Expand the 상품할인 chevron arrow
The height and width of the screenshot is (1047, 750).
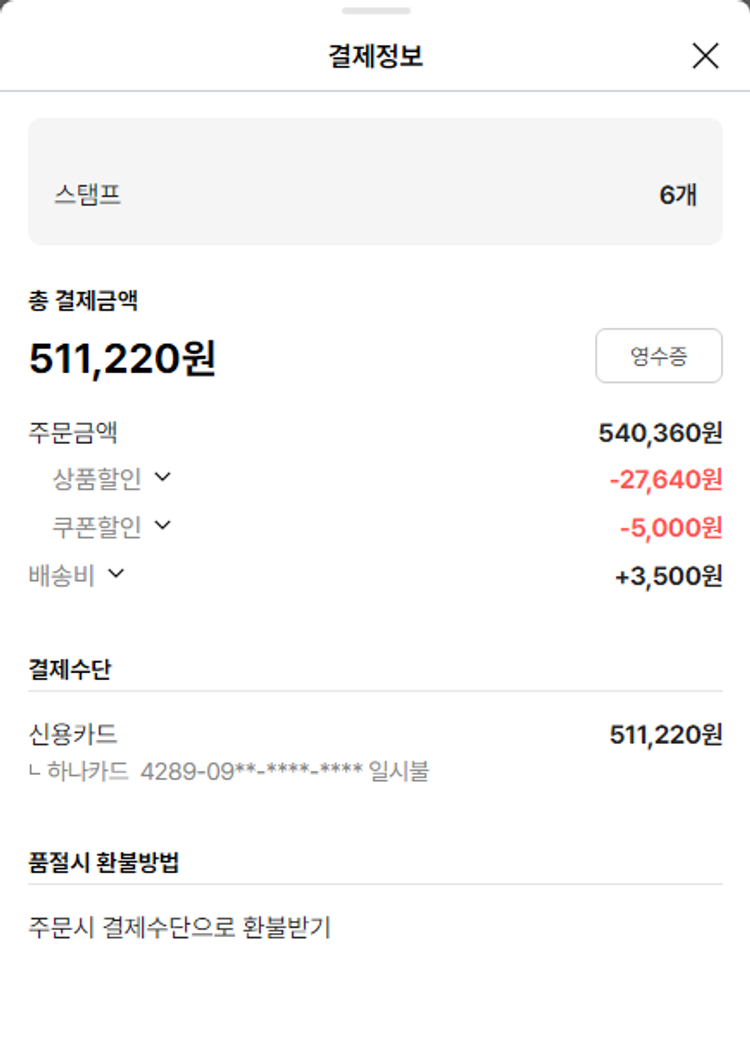(163, 477)
